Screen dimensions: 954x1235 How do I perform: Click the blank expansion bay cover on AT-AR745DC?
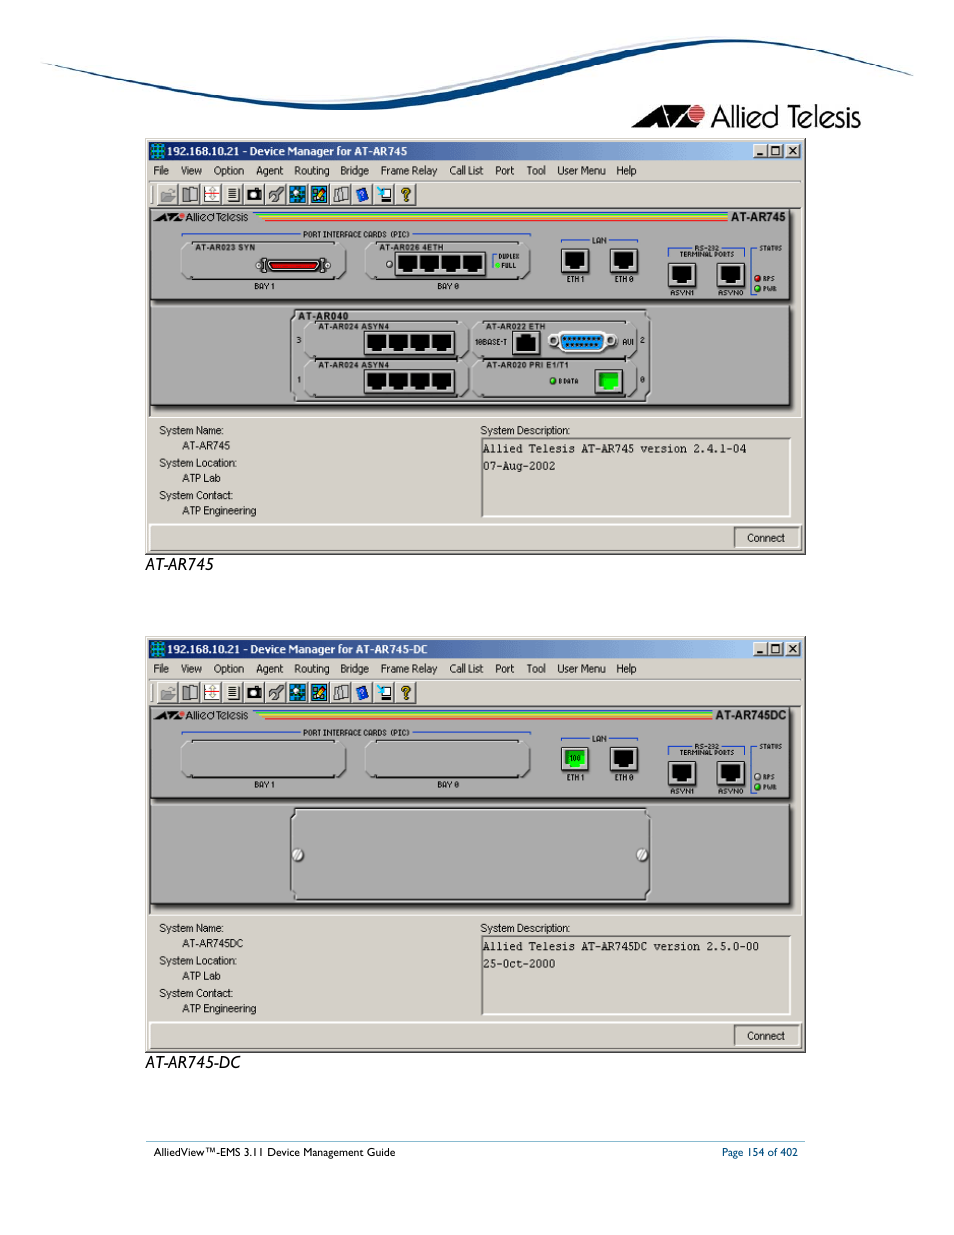pos(470,854)
